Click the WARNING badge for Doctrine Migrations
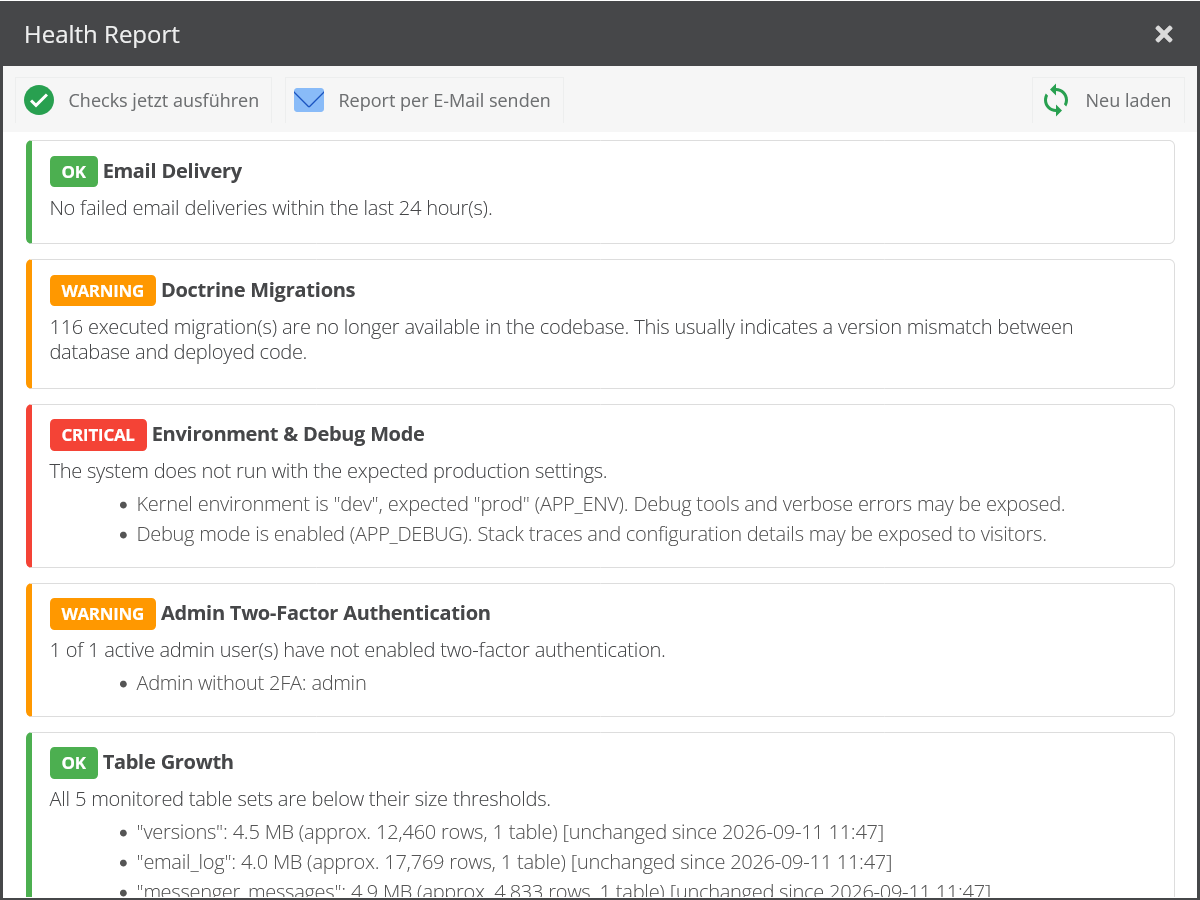1200x900 pixels. (103, 291)
